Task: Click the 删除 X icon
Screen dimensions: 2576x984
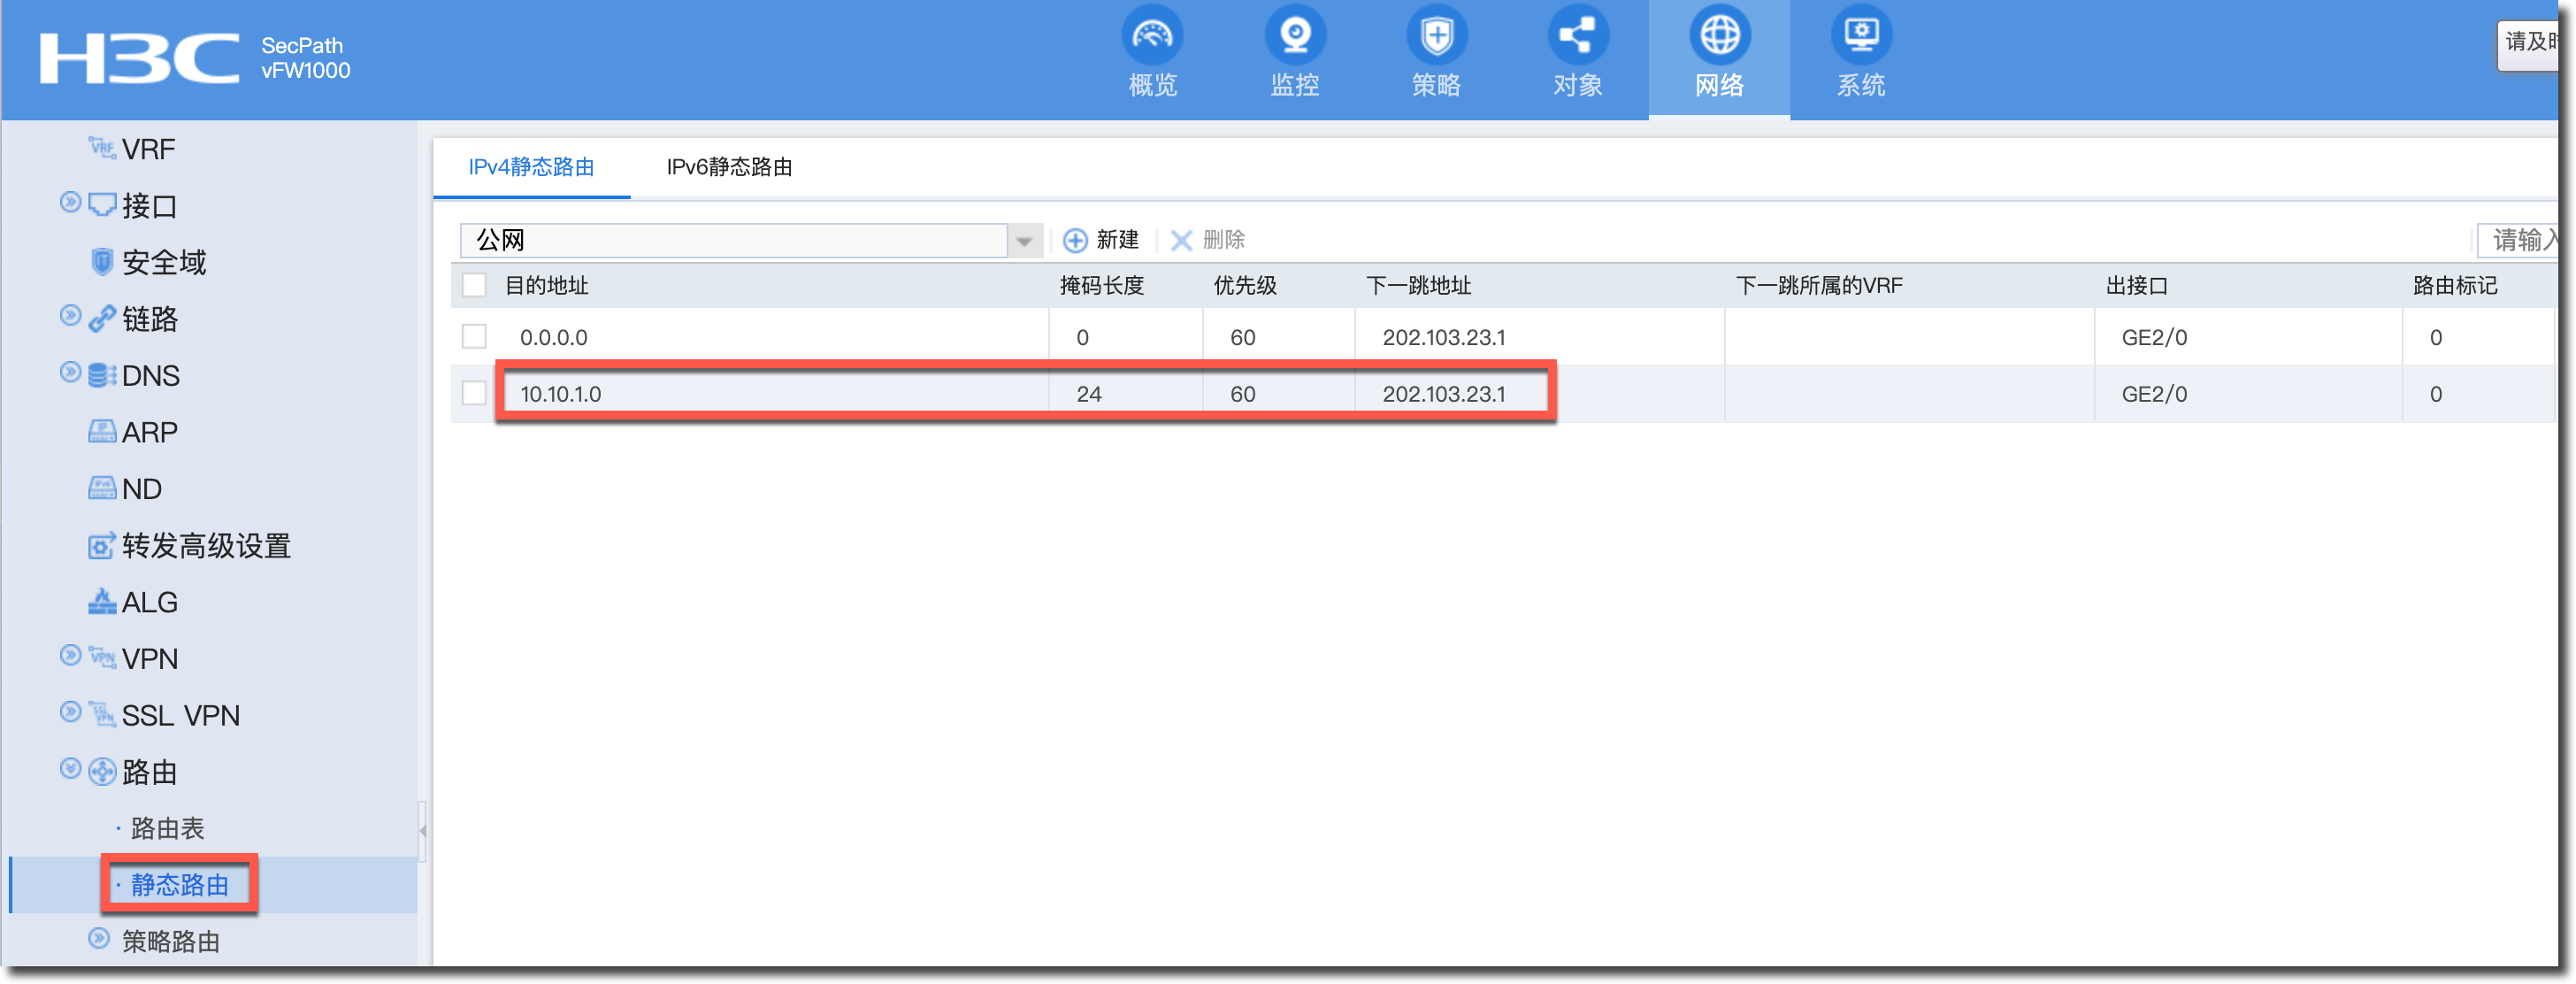Action: (1181, 241)
